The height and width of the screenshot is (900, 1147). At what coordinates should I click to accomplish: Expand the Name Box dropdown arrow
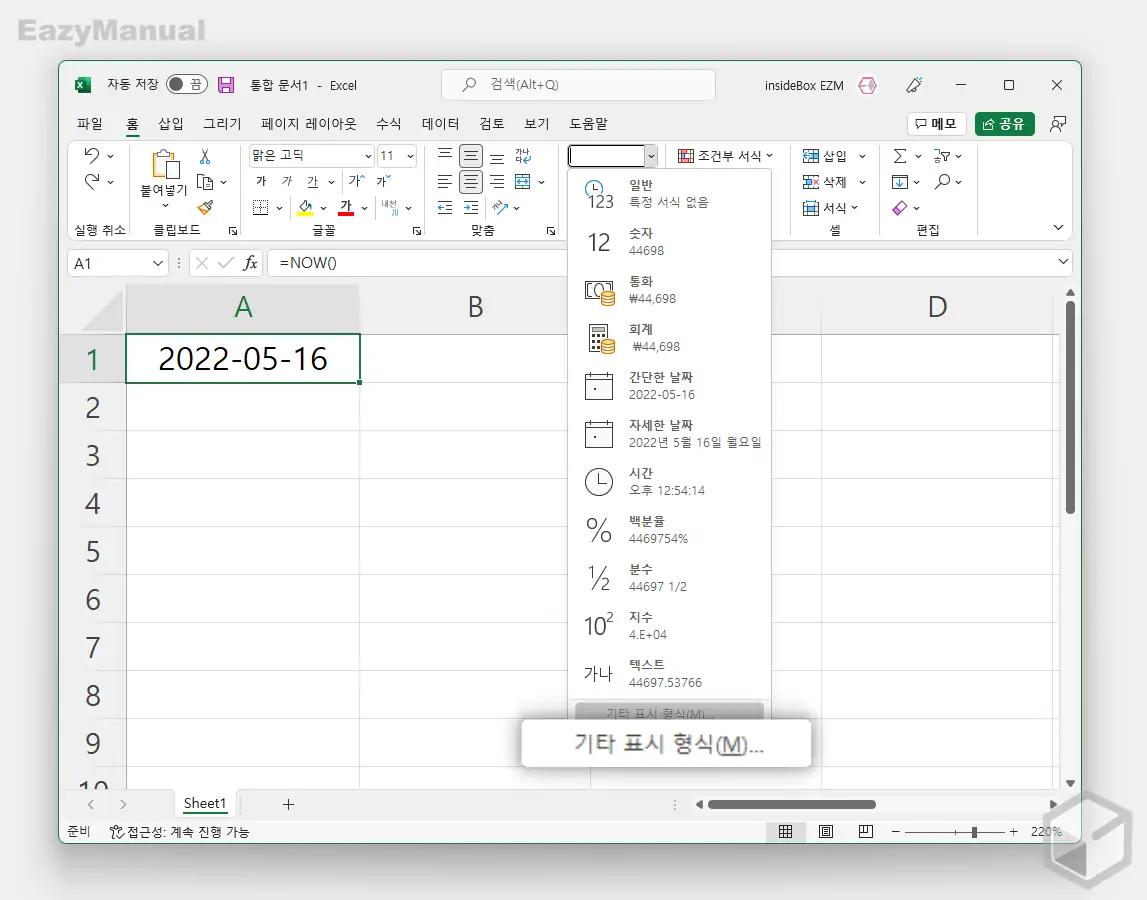pyautogui.click(x=158, y=263)
